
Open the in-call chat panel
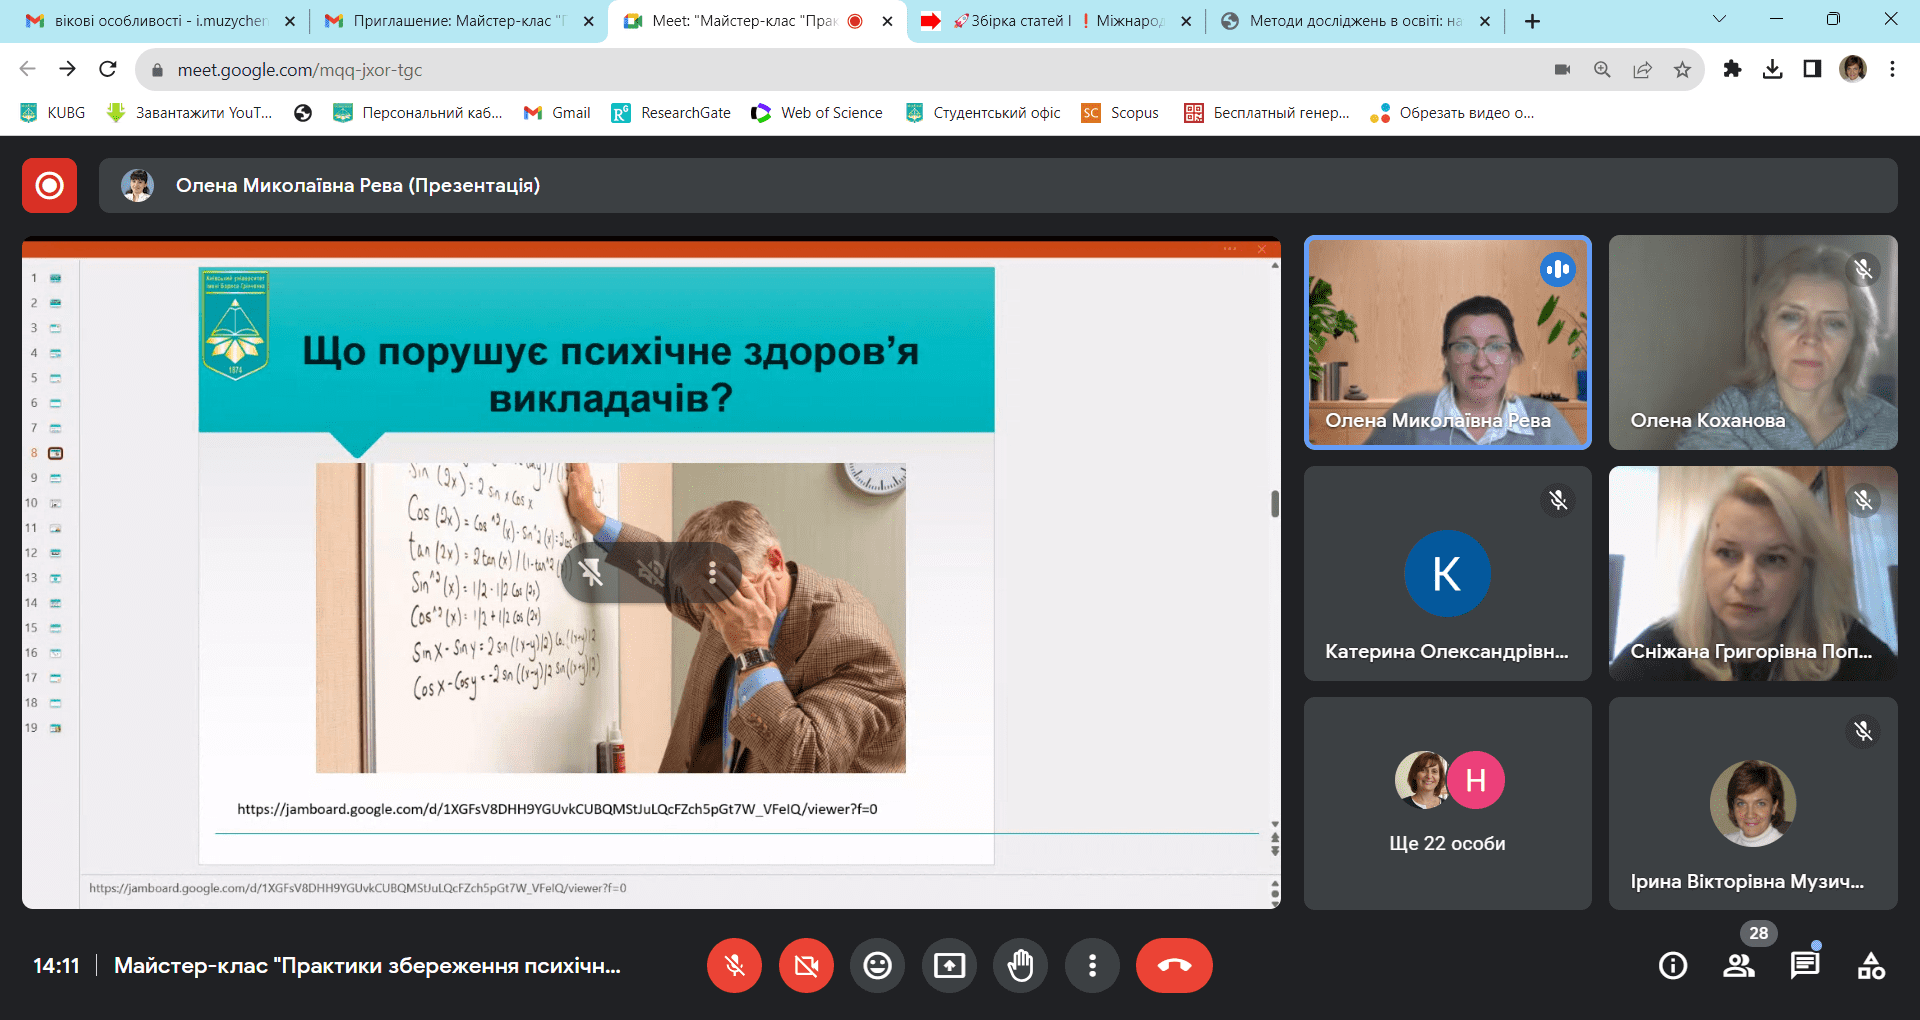1804,965
